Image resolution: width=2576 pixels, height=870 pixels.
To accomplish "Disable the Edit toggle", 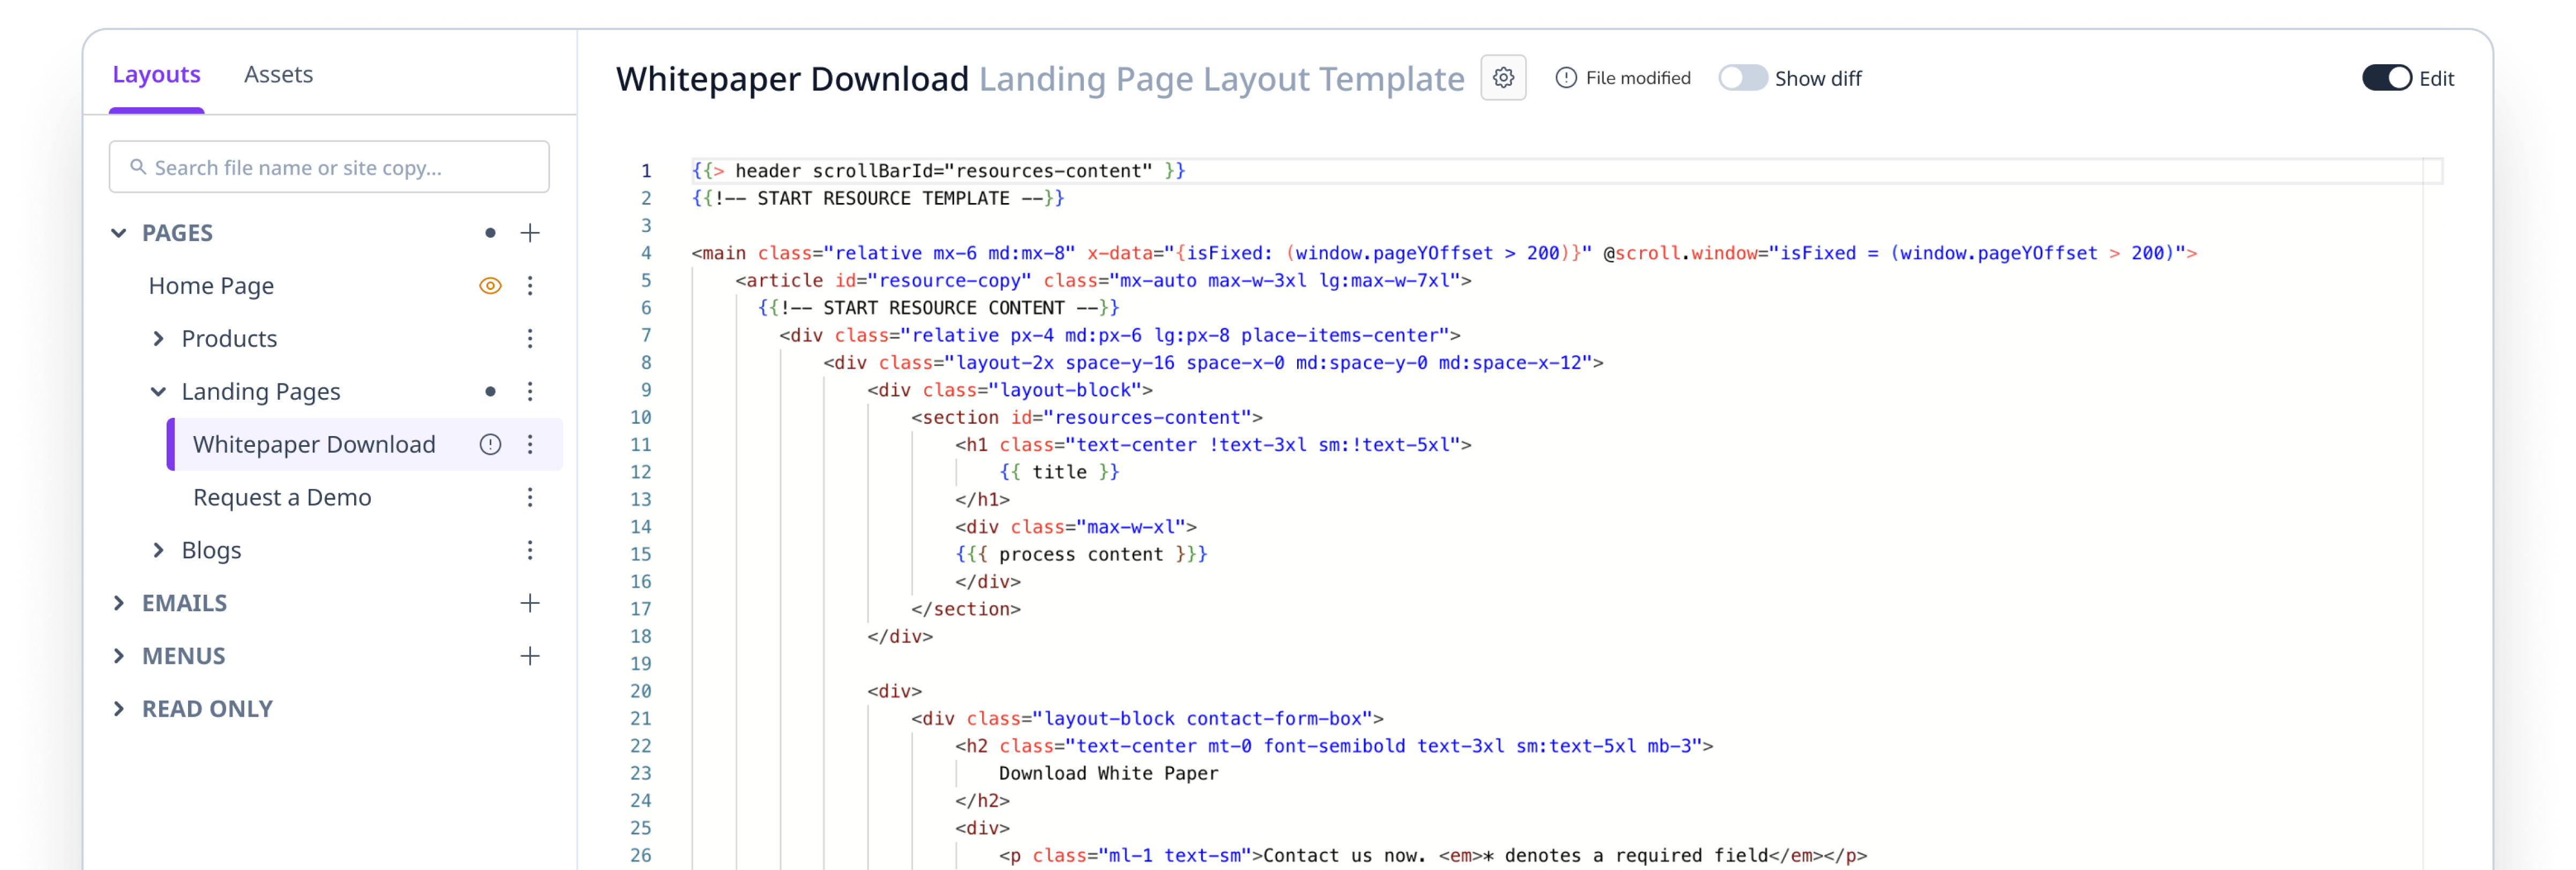I will (x=2389, y=77).
